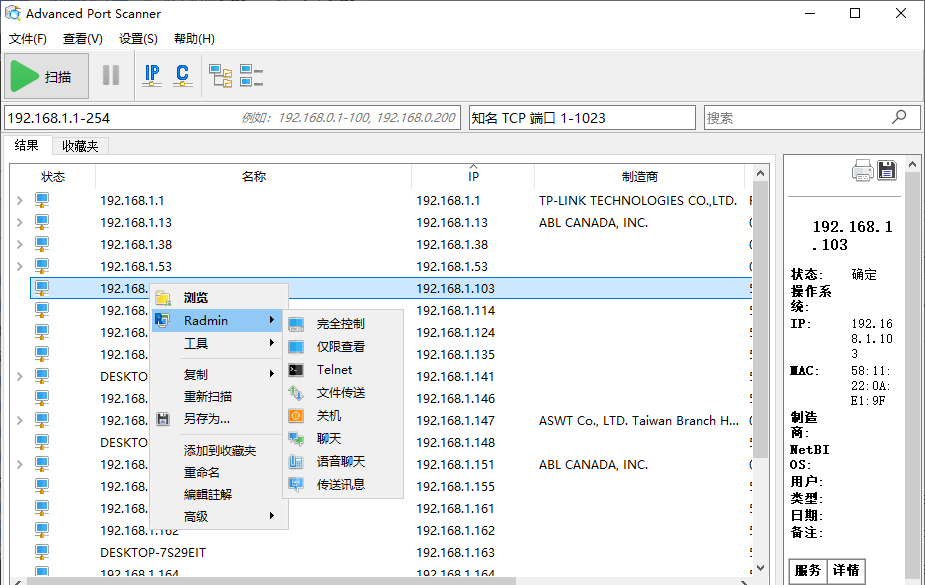Viewport: 925px width, 585px height.
Task: Pause the scan with the pause icon
Action: tap(111, 75)
